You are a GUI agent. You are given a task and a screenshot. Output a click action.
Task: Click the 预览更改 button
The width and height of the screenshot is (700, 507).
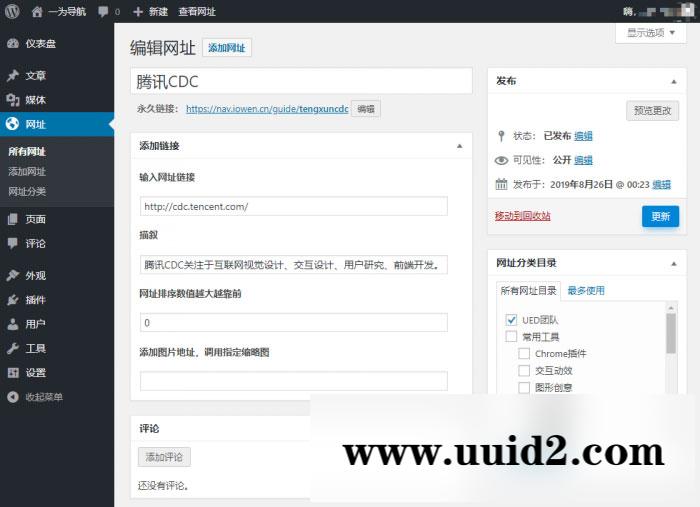point(653,111)
